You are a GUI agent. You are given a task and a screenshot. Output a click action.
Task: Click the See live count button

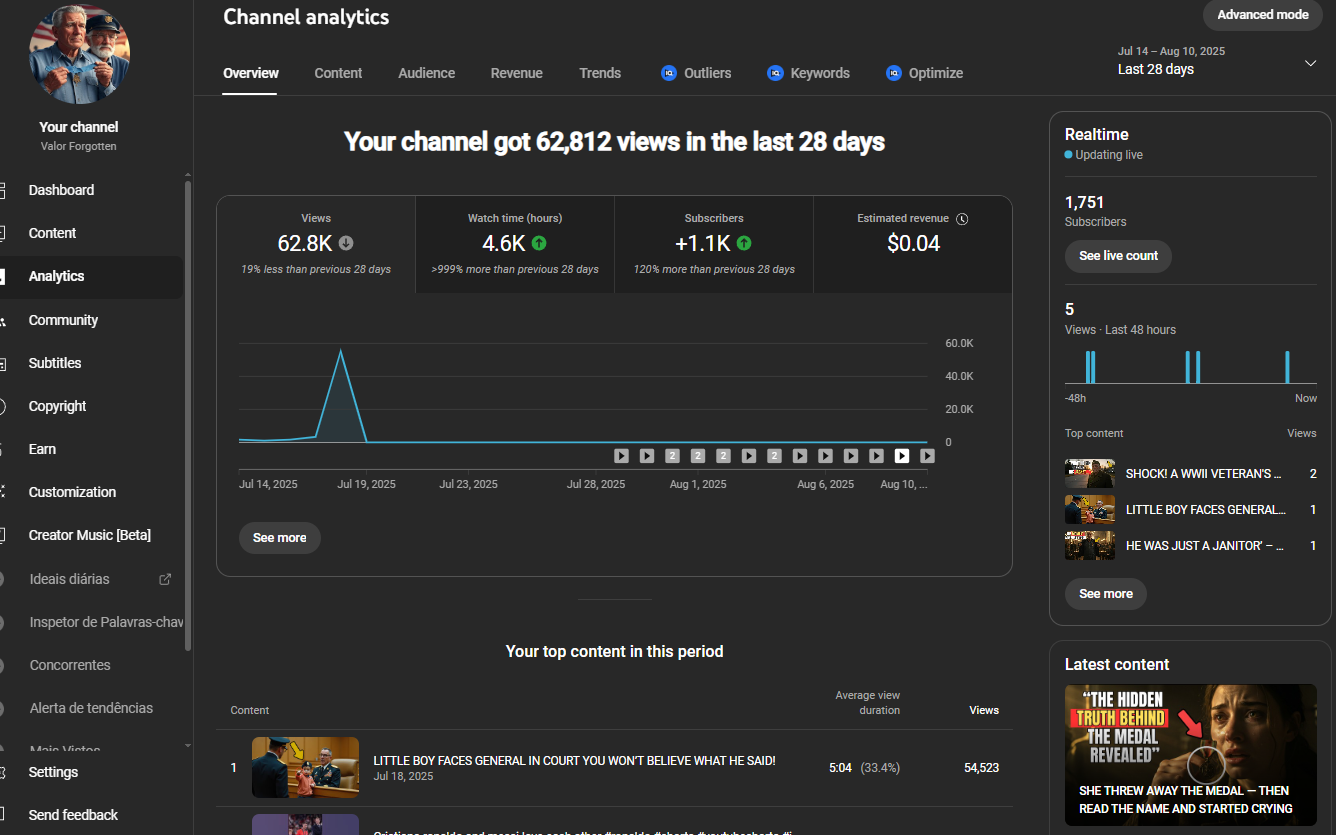[x=1118, y=256]
